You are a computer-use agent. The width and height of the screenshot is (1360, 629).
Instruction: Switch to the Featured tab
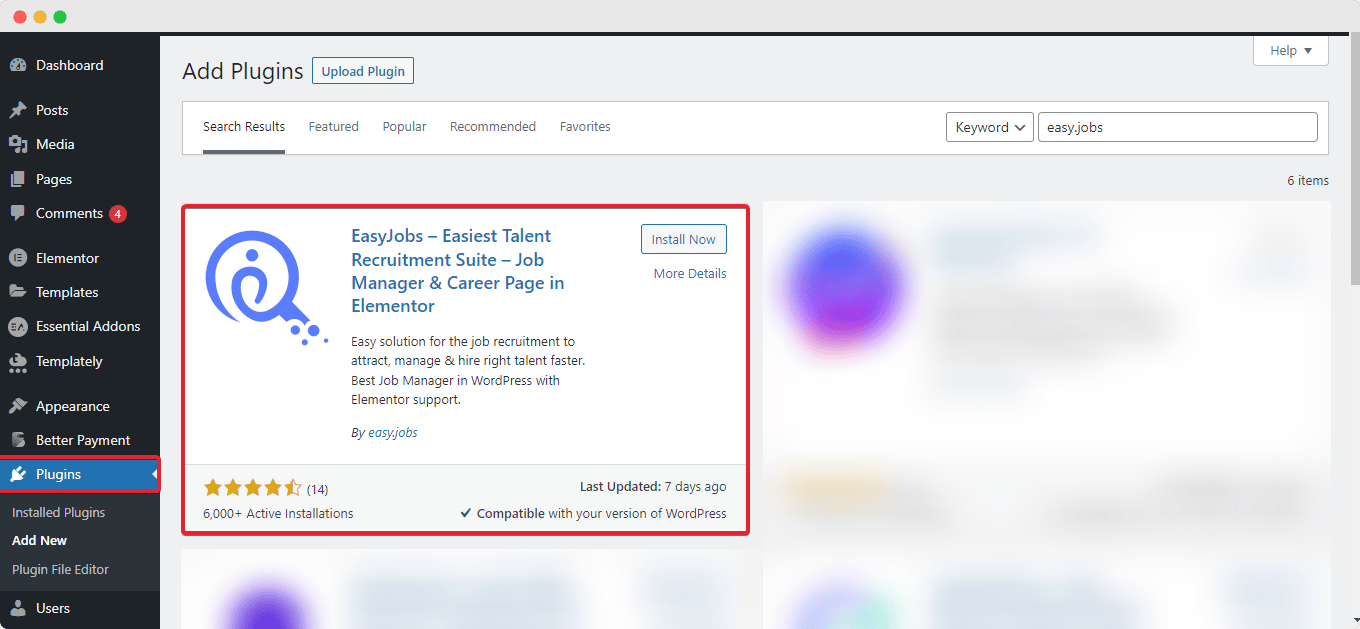click(x=333, y=127)
